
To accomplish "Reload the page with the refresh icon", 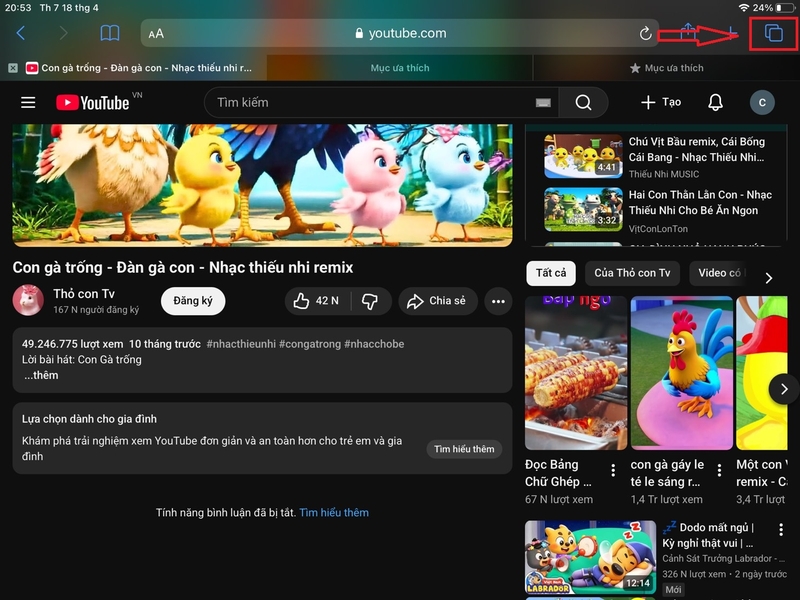I will (x=645, y=34).
